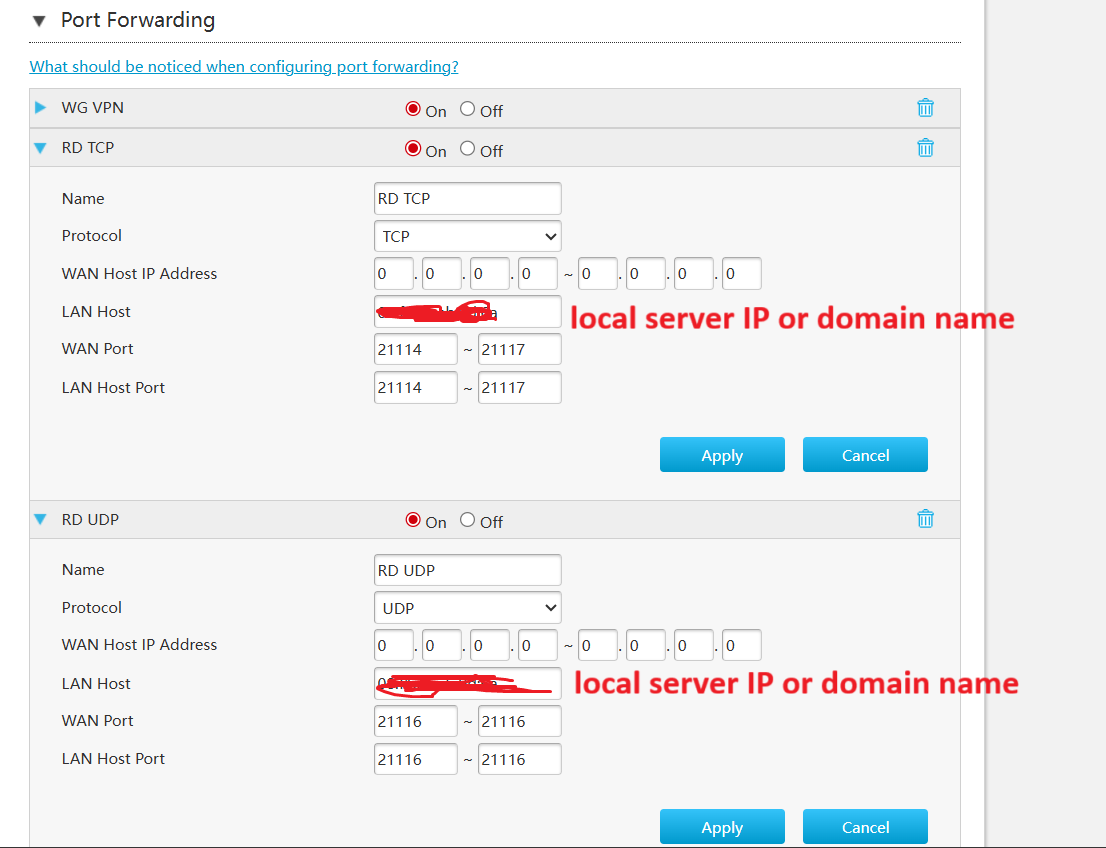1106x848 pixels.
Task: Collapse the RD TCP rule
Action: [41, 148]
